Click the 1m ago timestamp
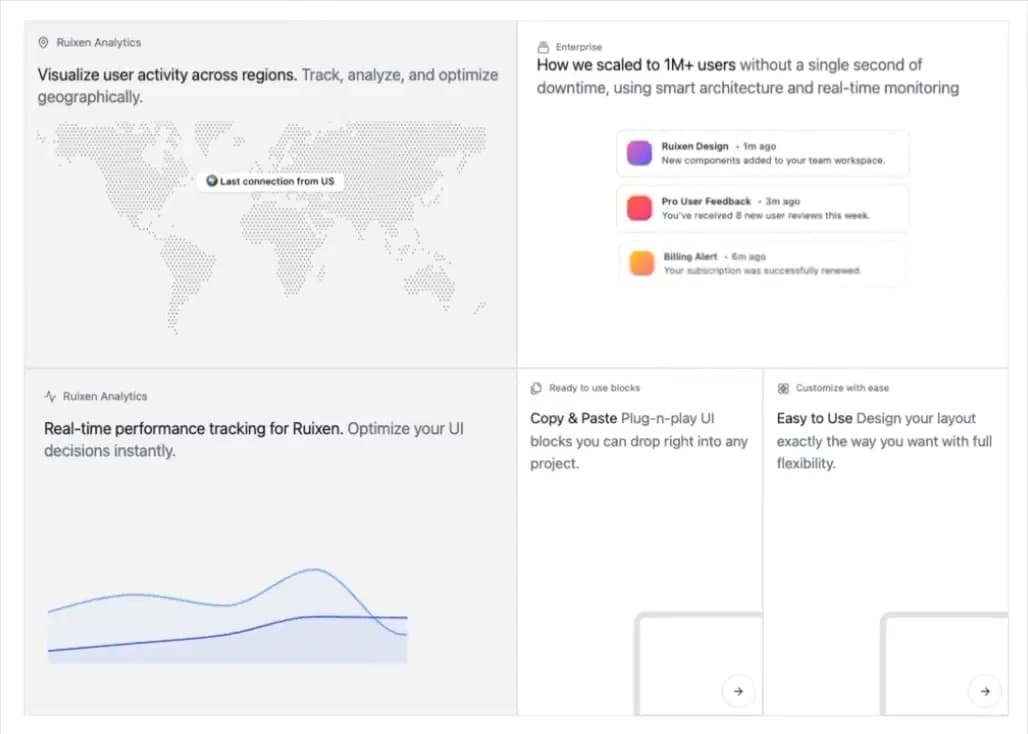Viewport: 1028px width, 734px height. click(760, 146)
